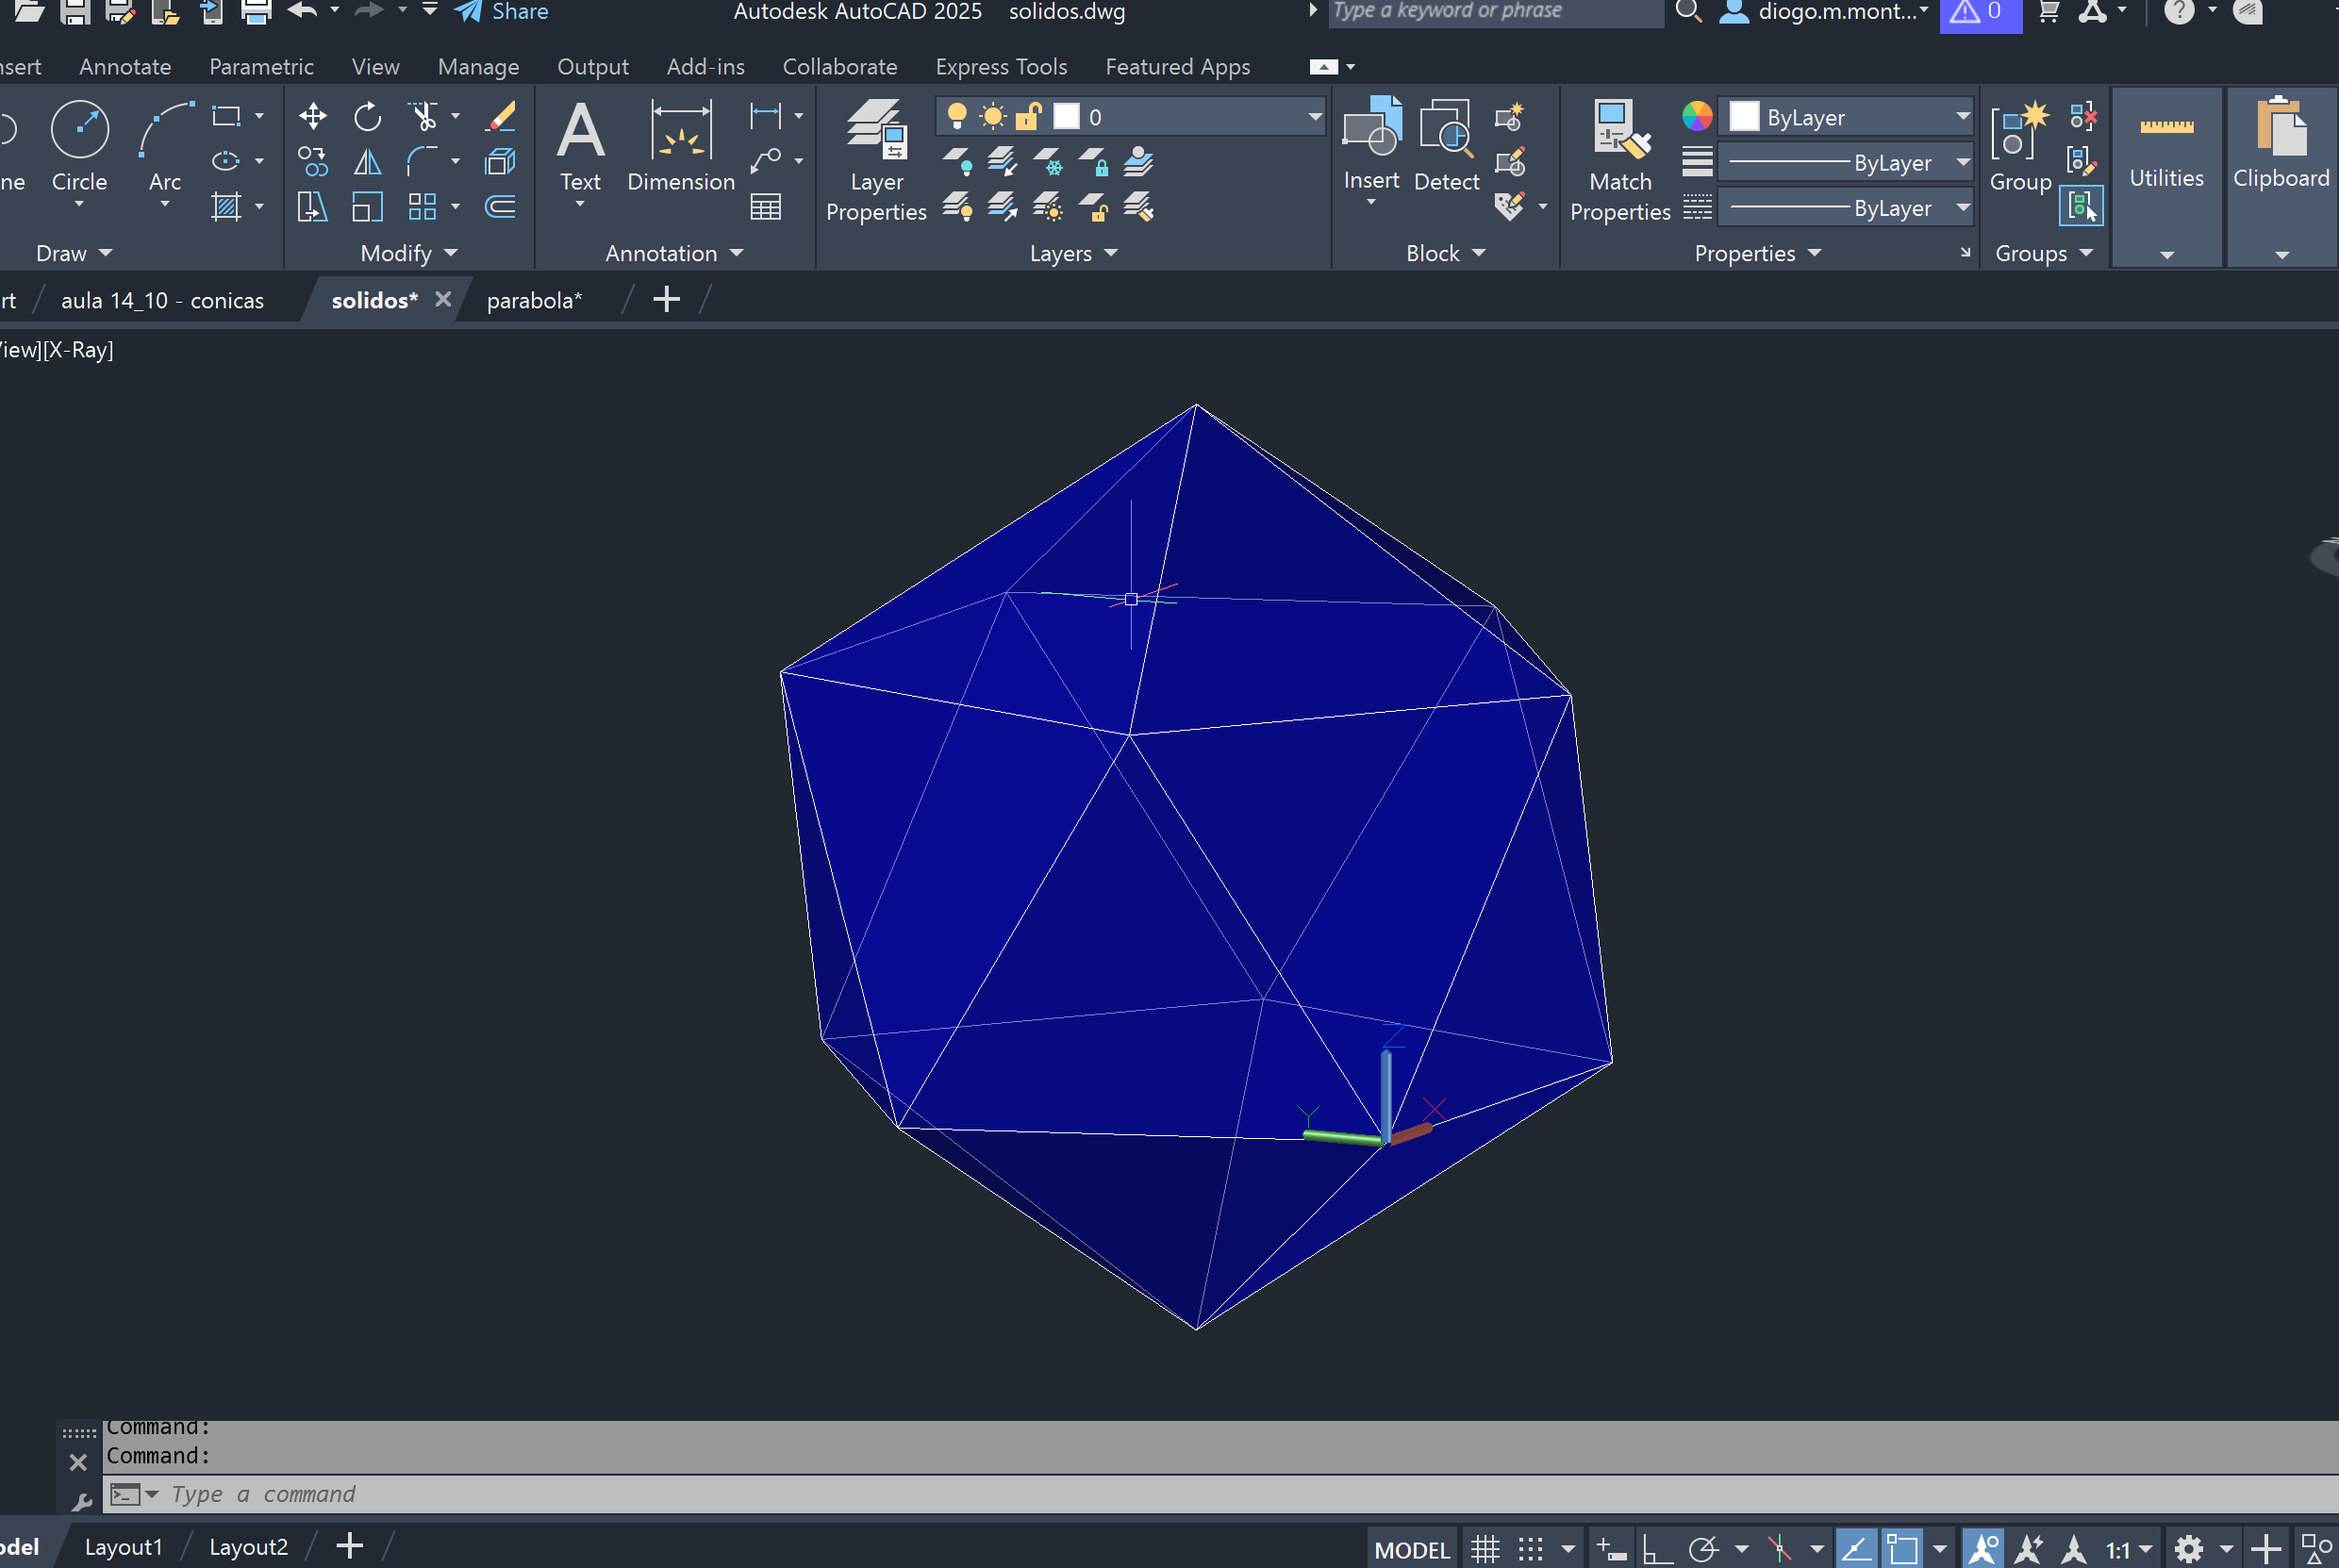
Task: Toggle the drawing grid display
Action: pos(1485,1549)
